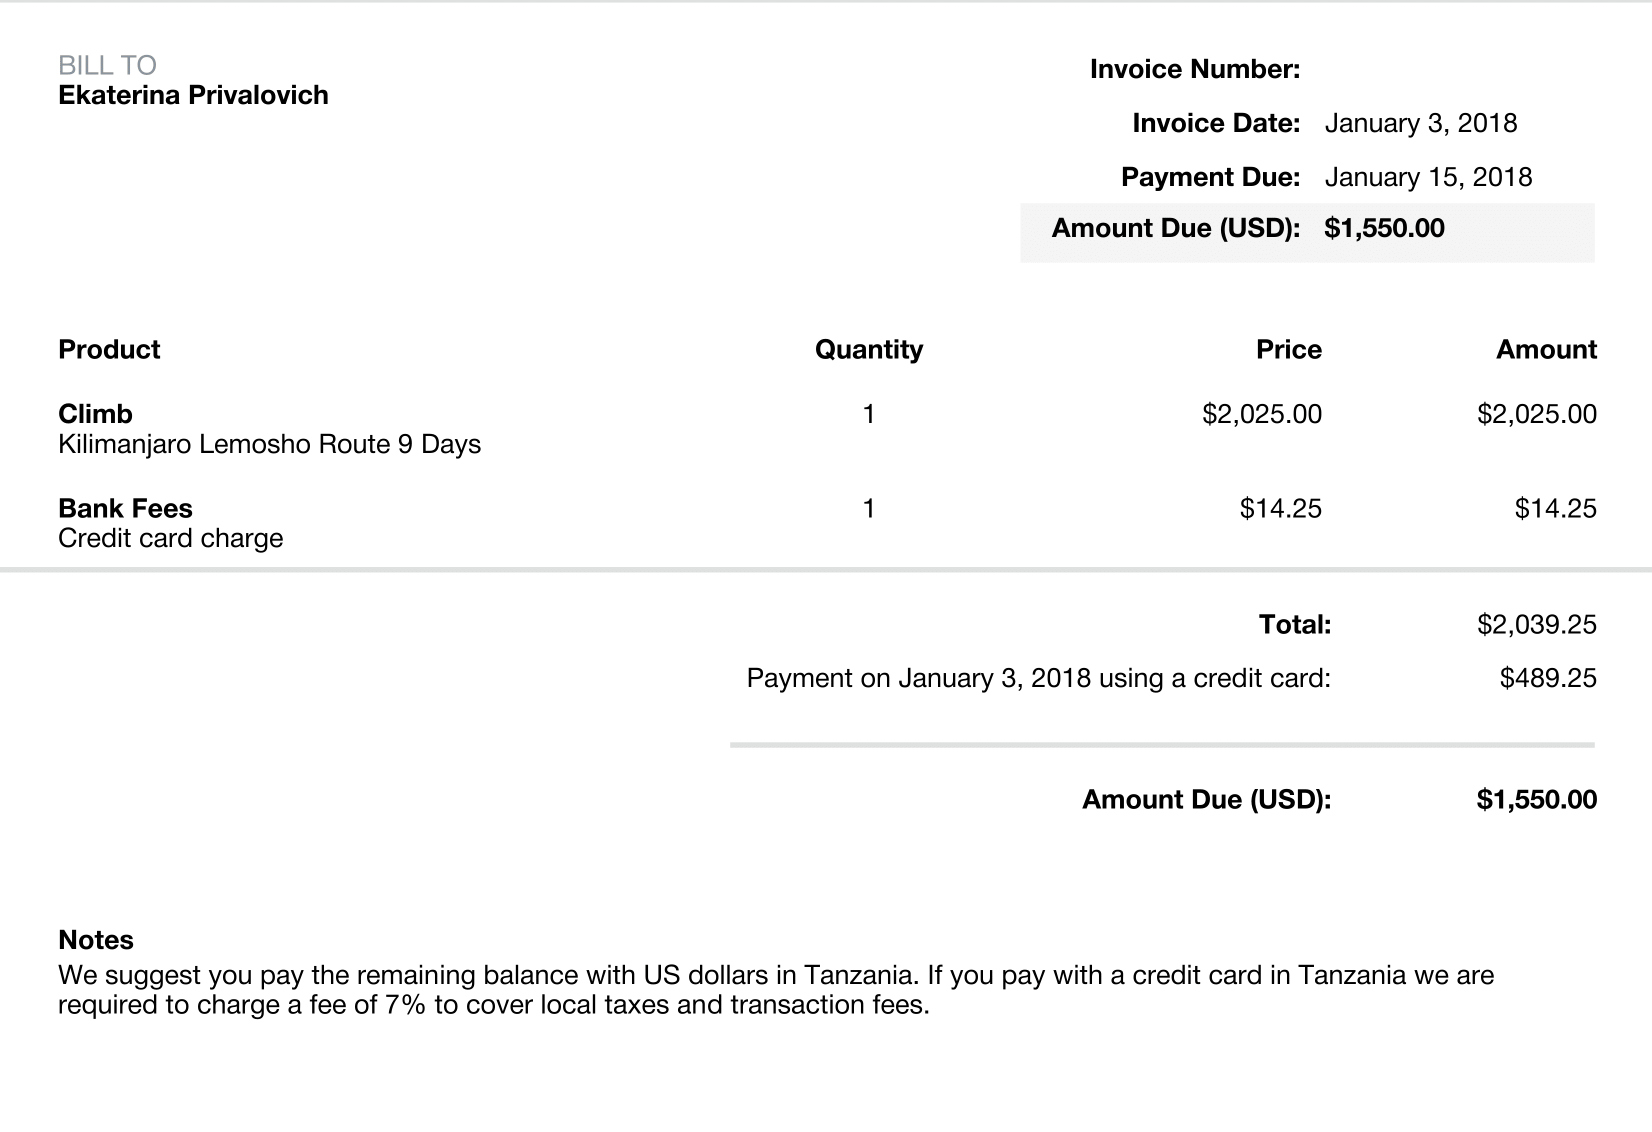Click the Quantity column header

coord(868,349)
